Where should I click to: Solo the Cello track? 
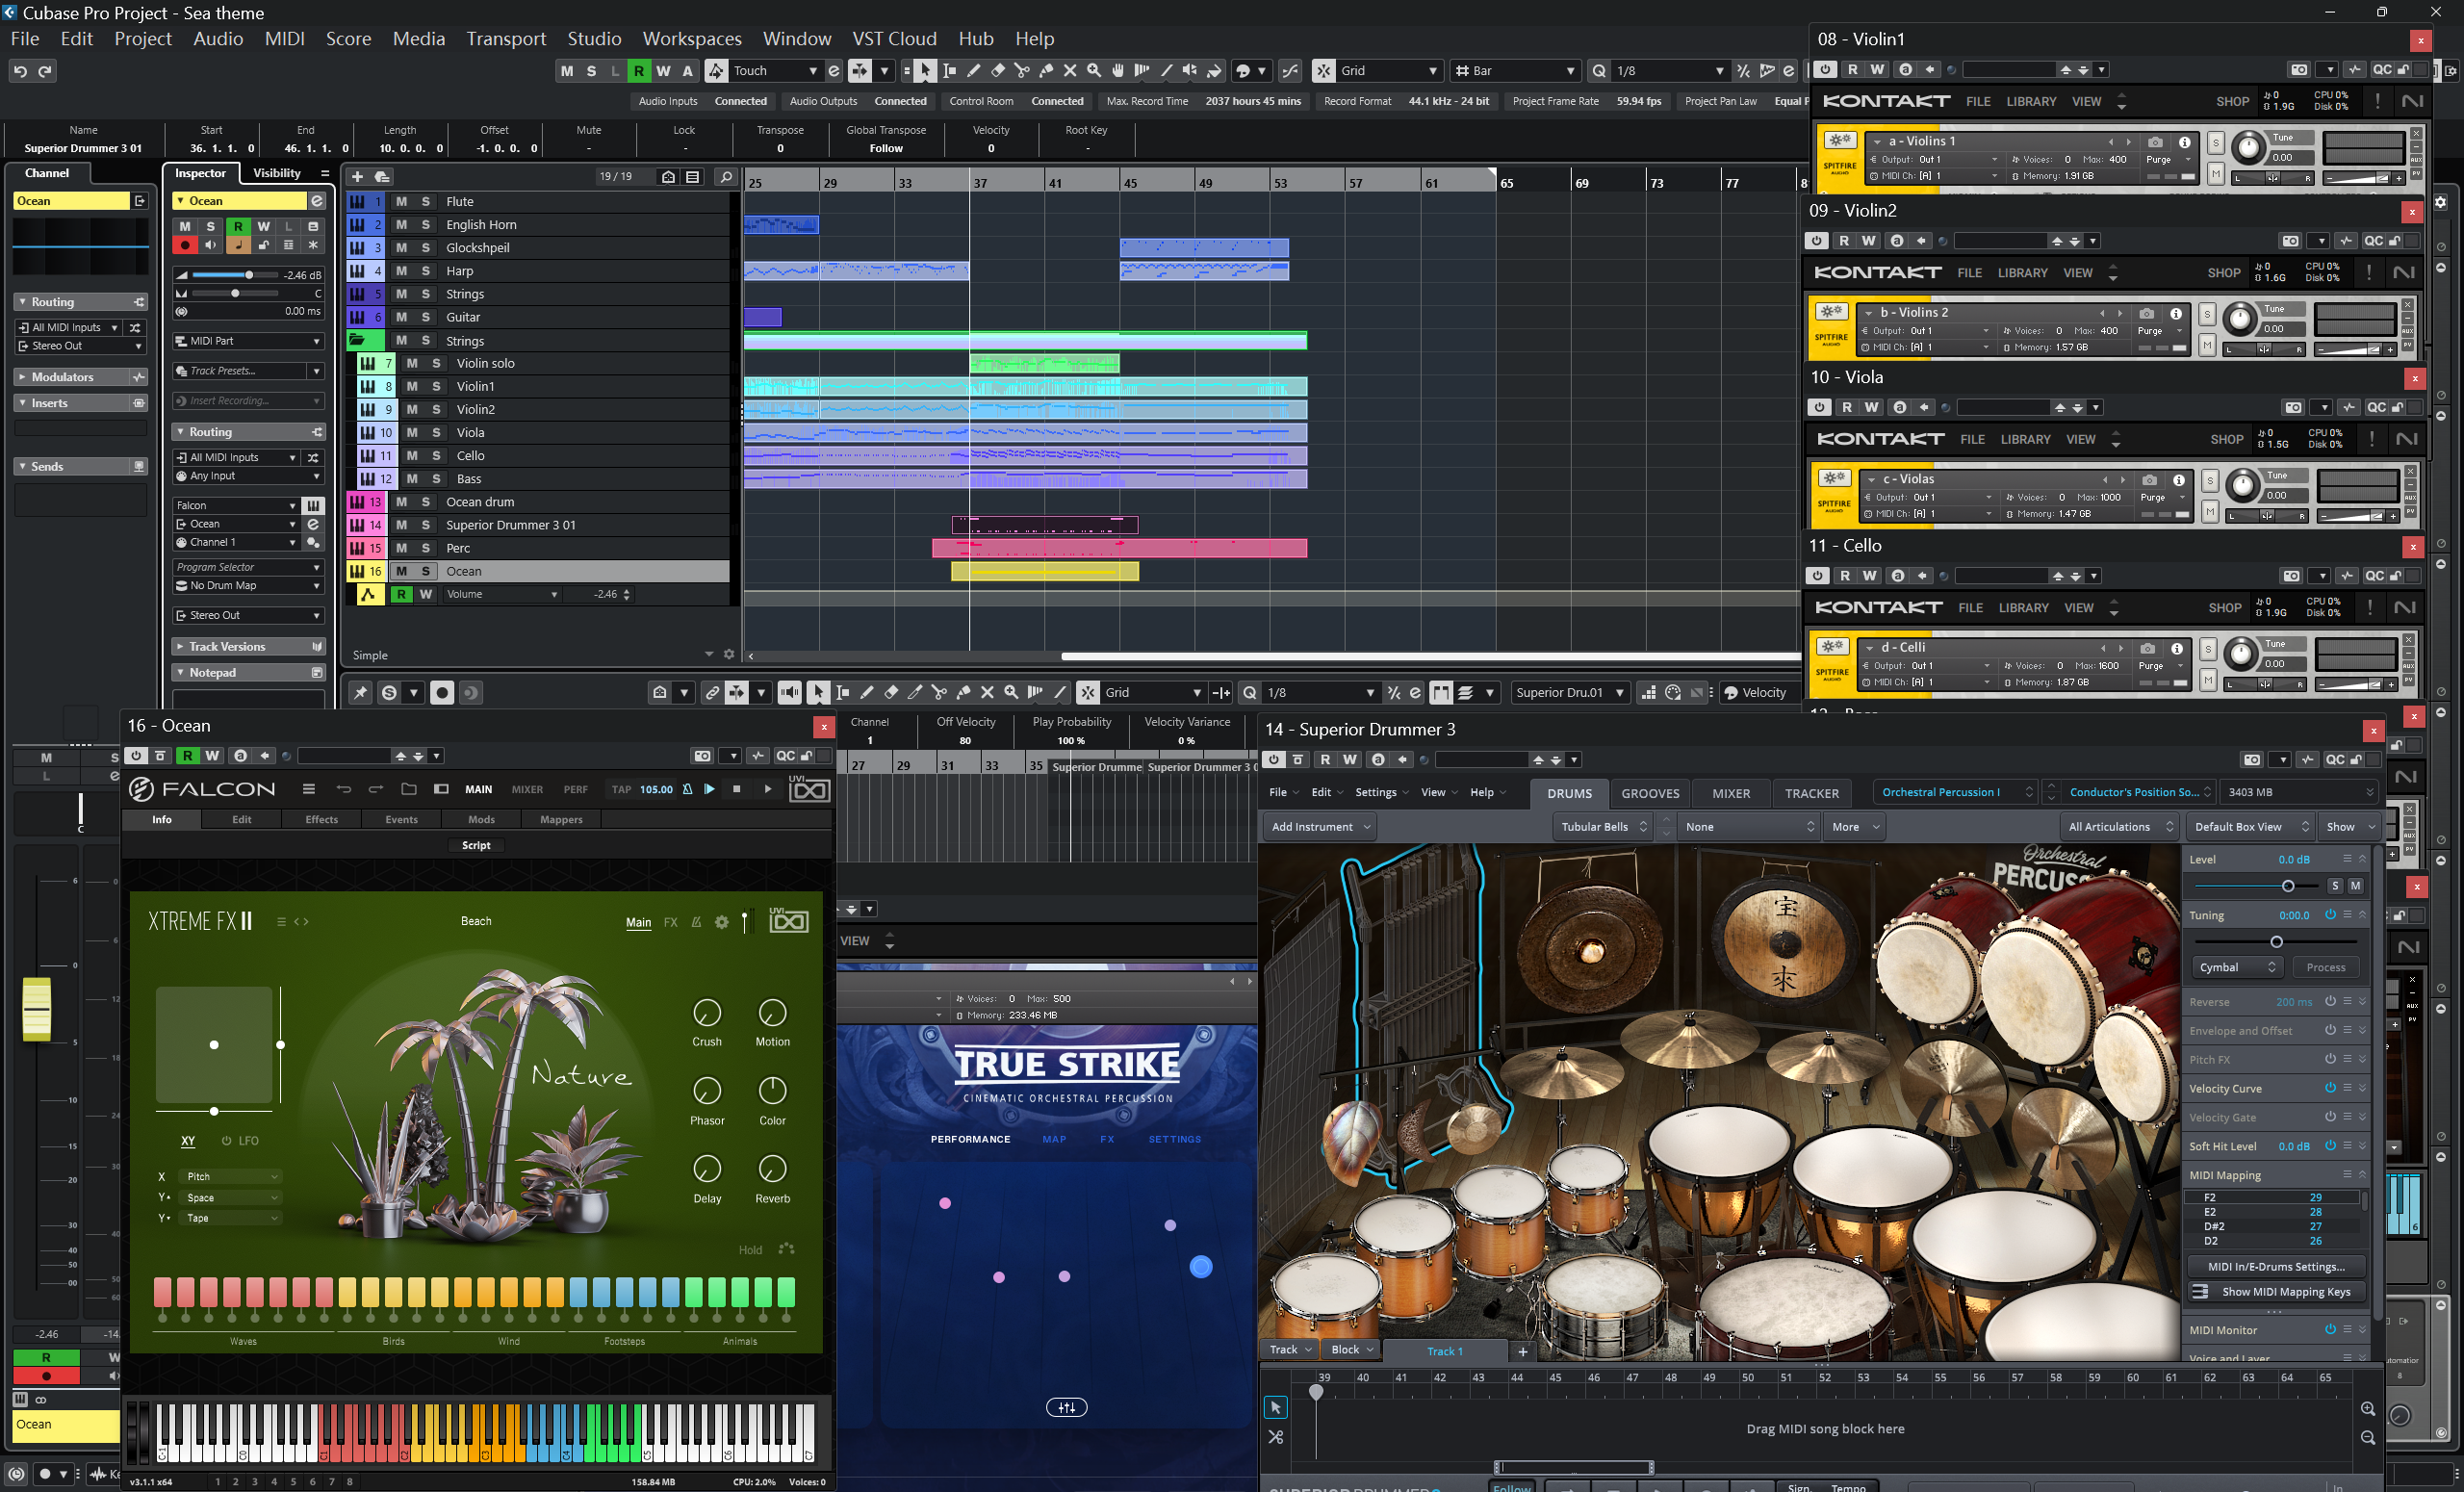point(436,456)
